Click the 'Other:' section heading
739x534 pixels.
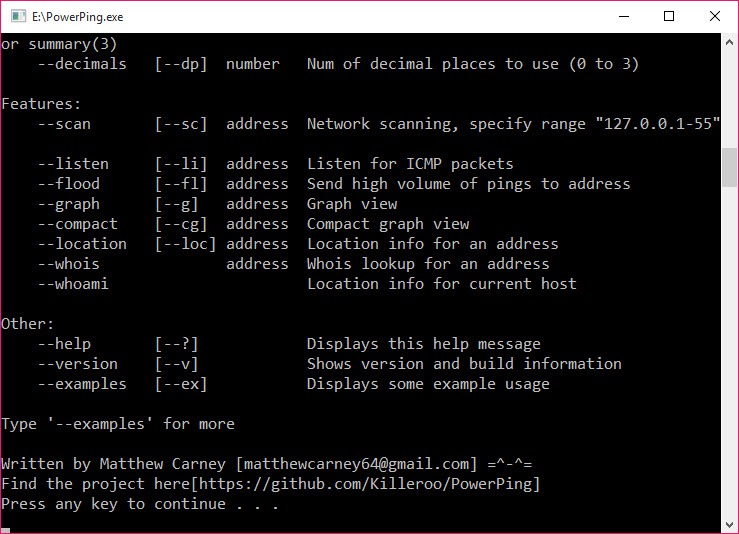(x=28, y=324)
